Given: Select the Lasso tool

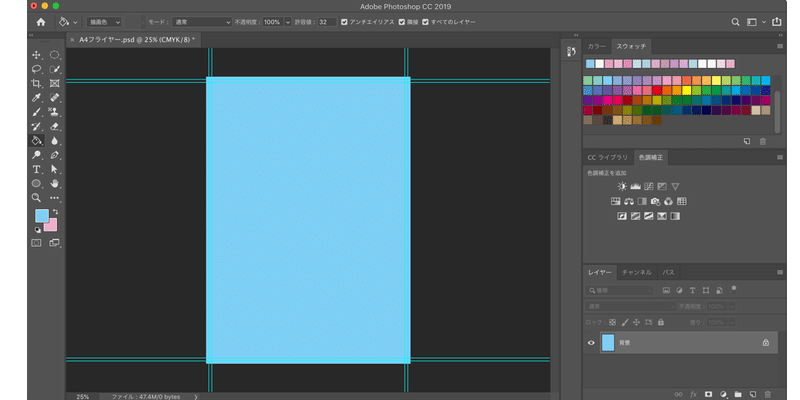Looking at the screenshot, I should point(37,69).
